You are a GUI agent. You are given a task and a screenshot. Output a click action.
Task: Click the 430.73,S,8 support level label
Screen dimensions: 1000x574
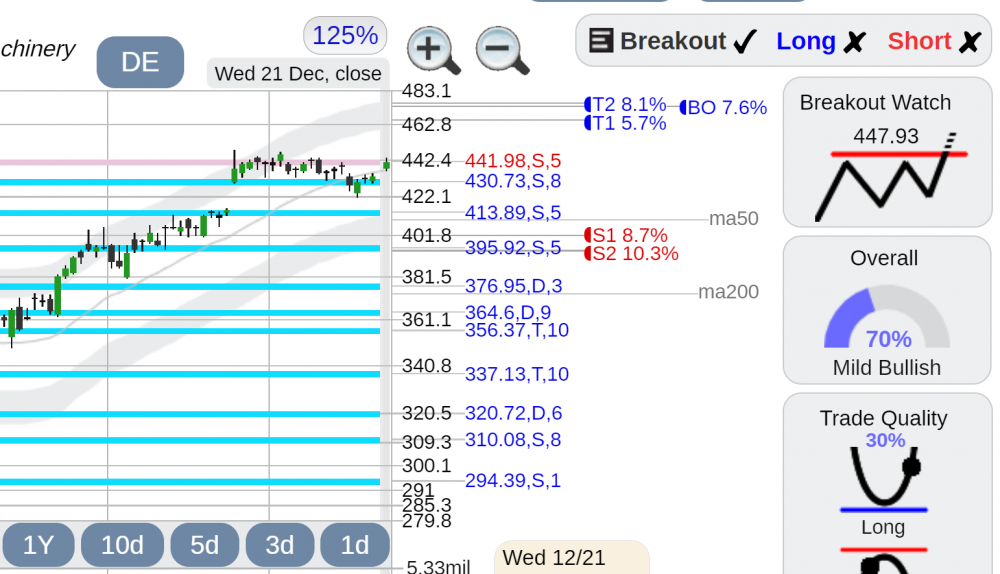pyautogui.click(x=513, y=181)
